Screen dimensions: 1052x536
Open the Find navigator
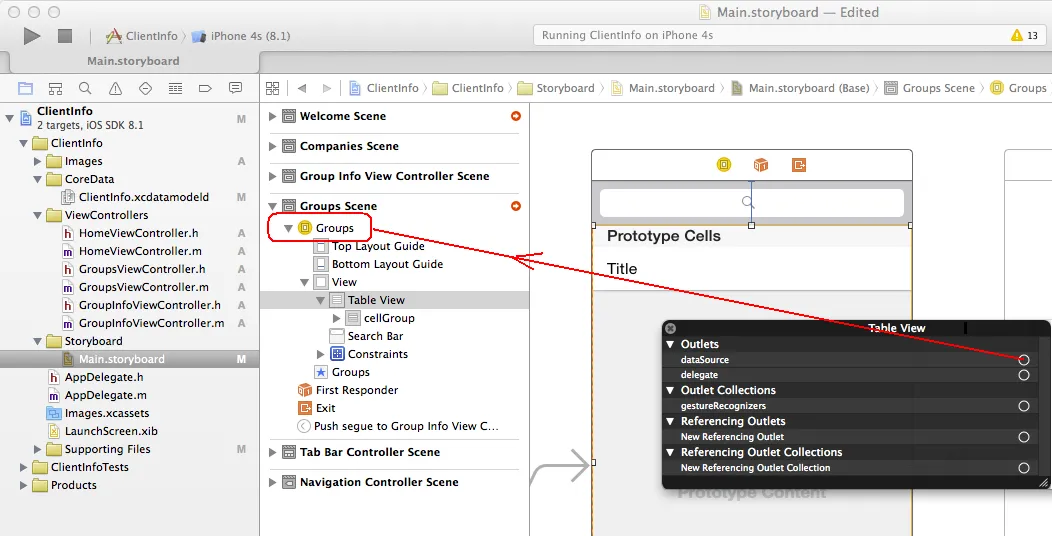pos(85,88)
